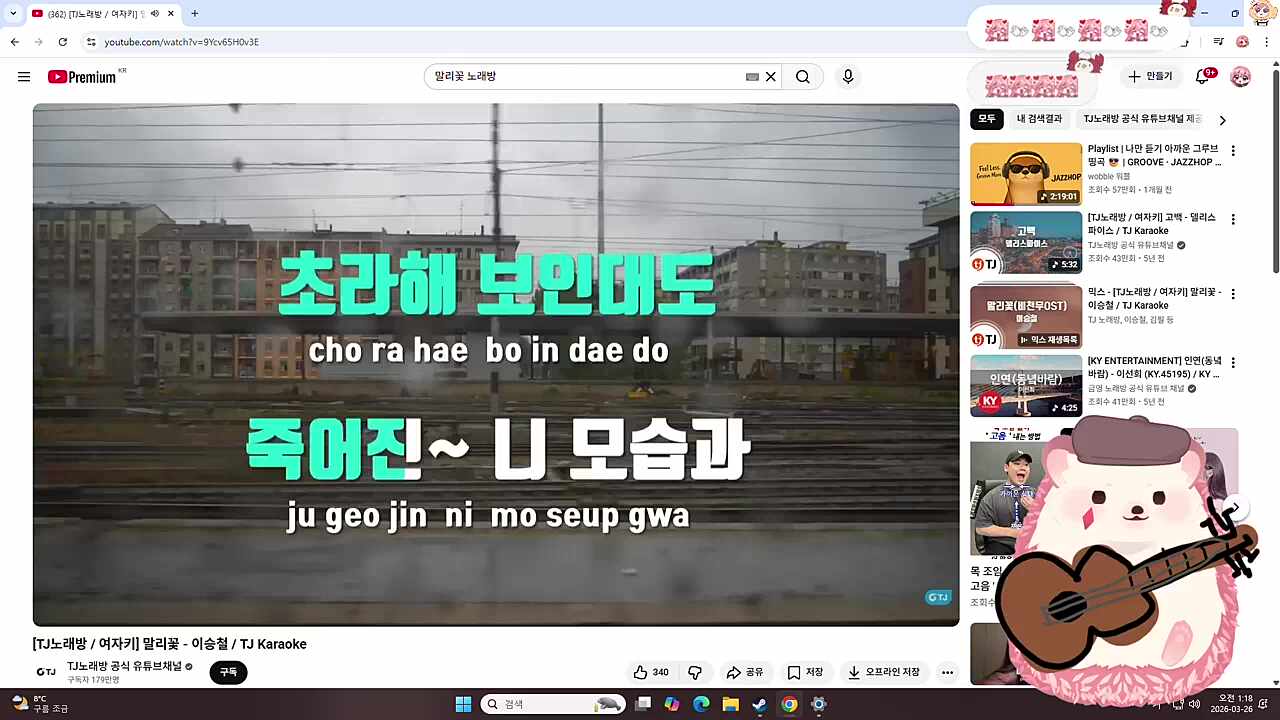Go to YouTube Premium home logo
Viewport: 1280px width, 720px height.
[82, 77]
